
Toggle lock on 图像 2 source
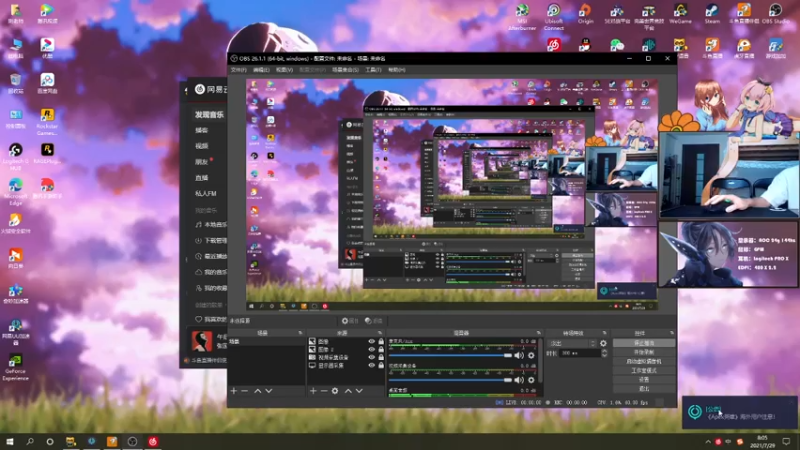coord(381,349)
